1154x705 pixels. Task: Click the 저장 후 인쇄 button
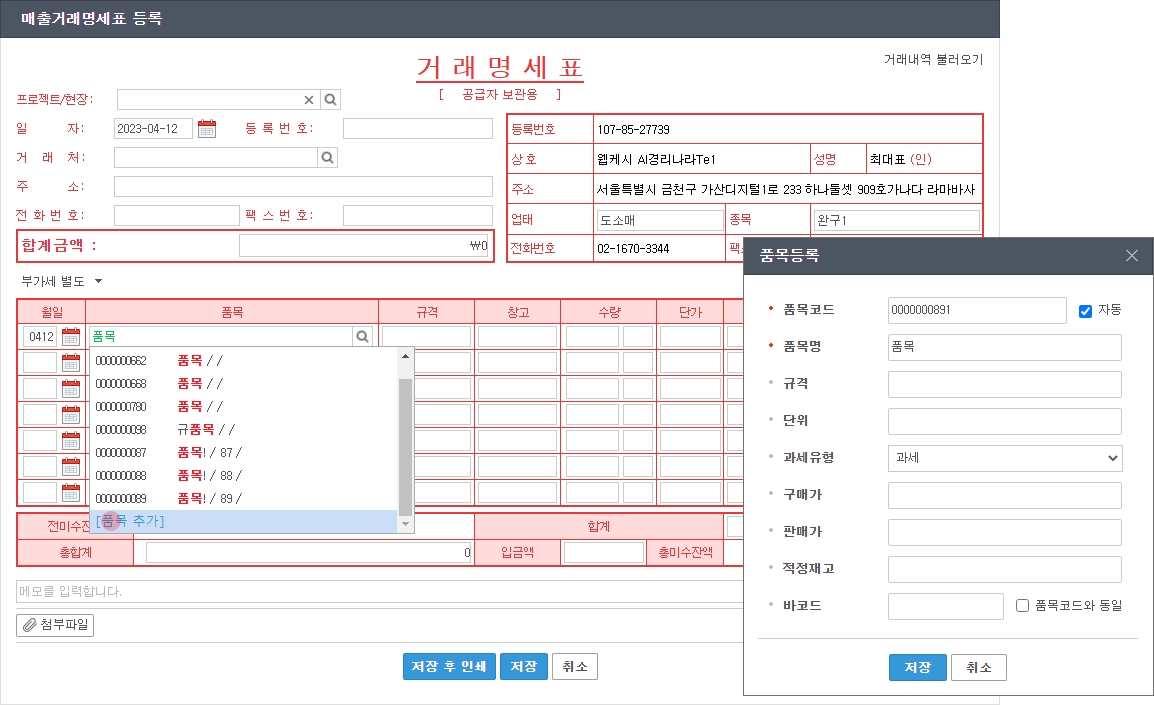coord(448,667)
